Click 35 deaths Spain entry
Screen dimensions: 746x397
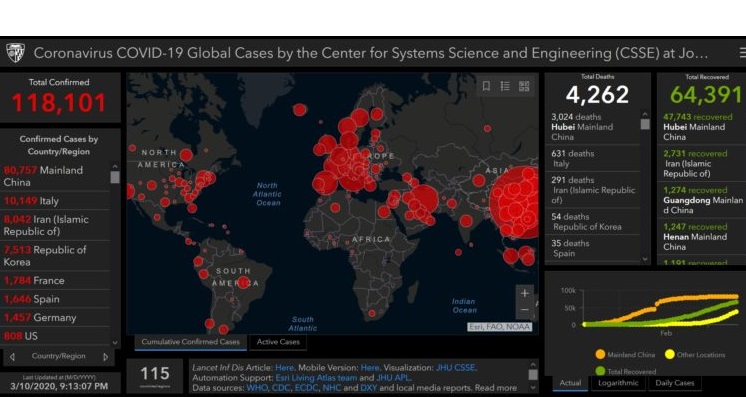[592, 248]
